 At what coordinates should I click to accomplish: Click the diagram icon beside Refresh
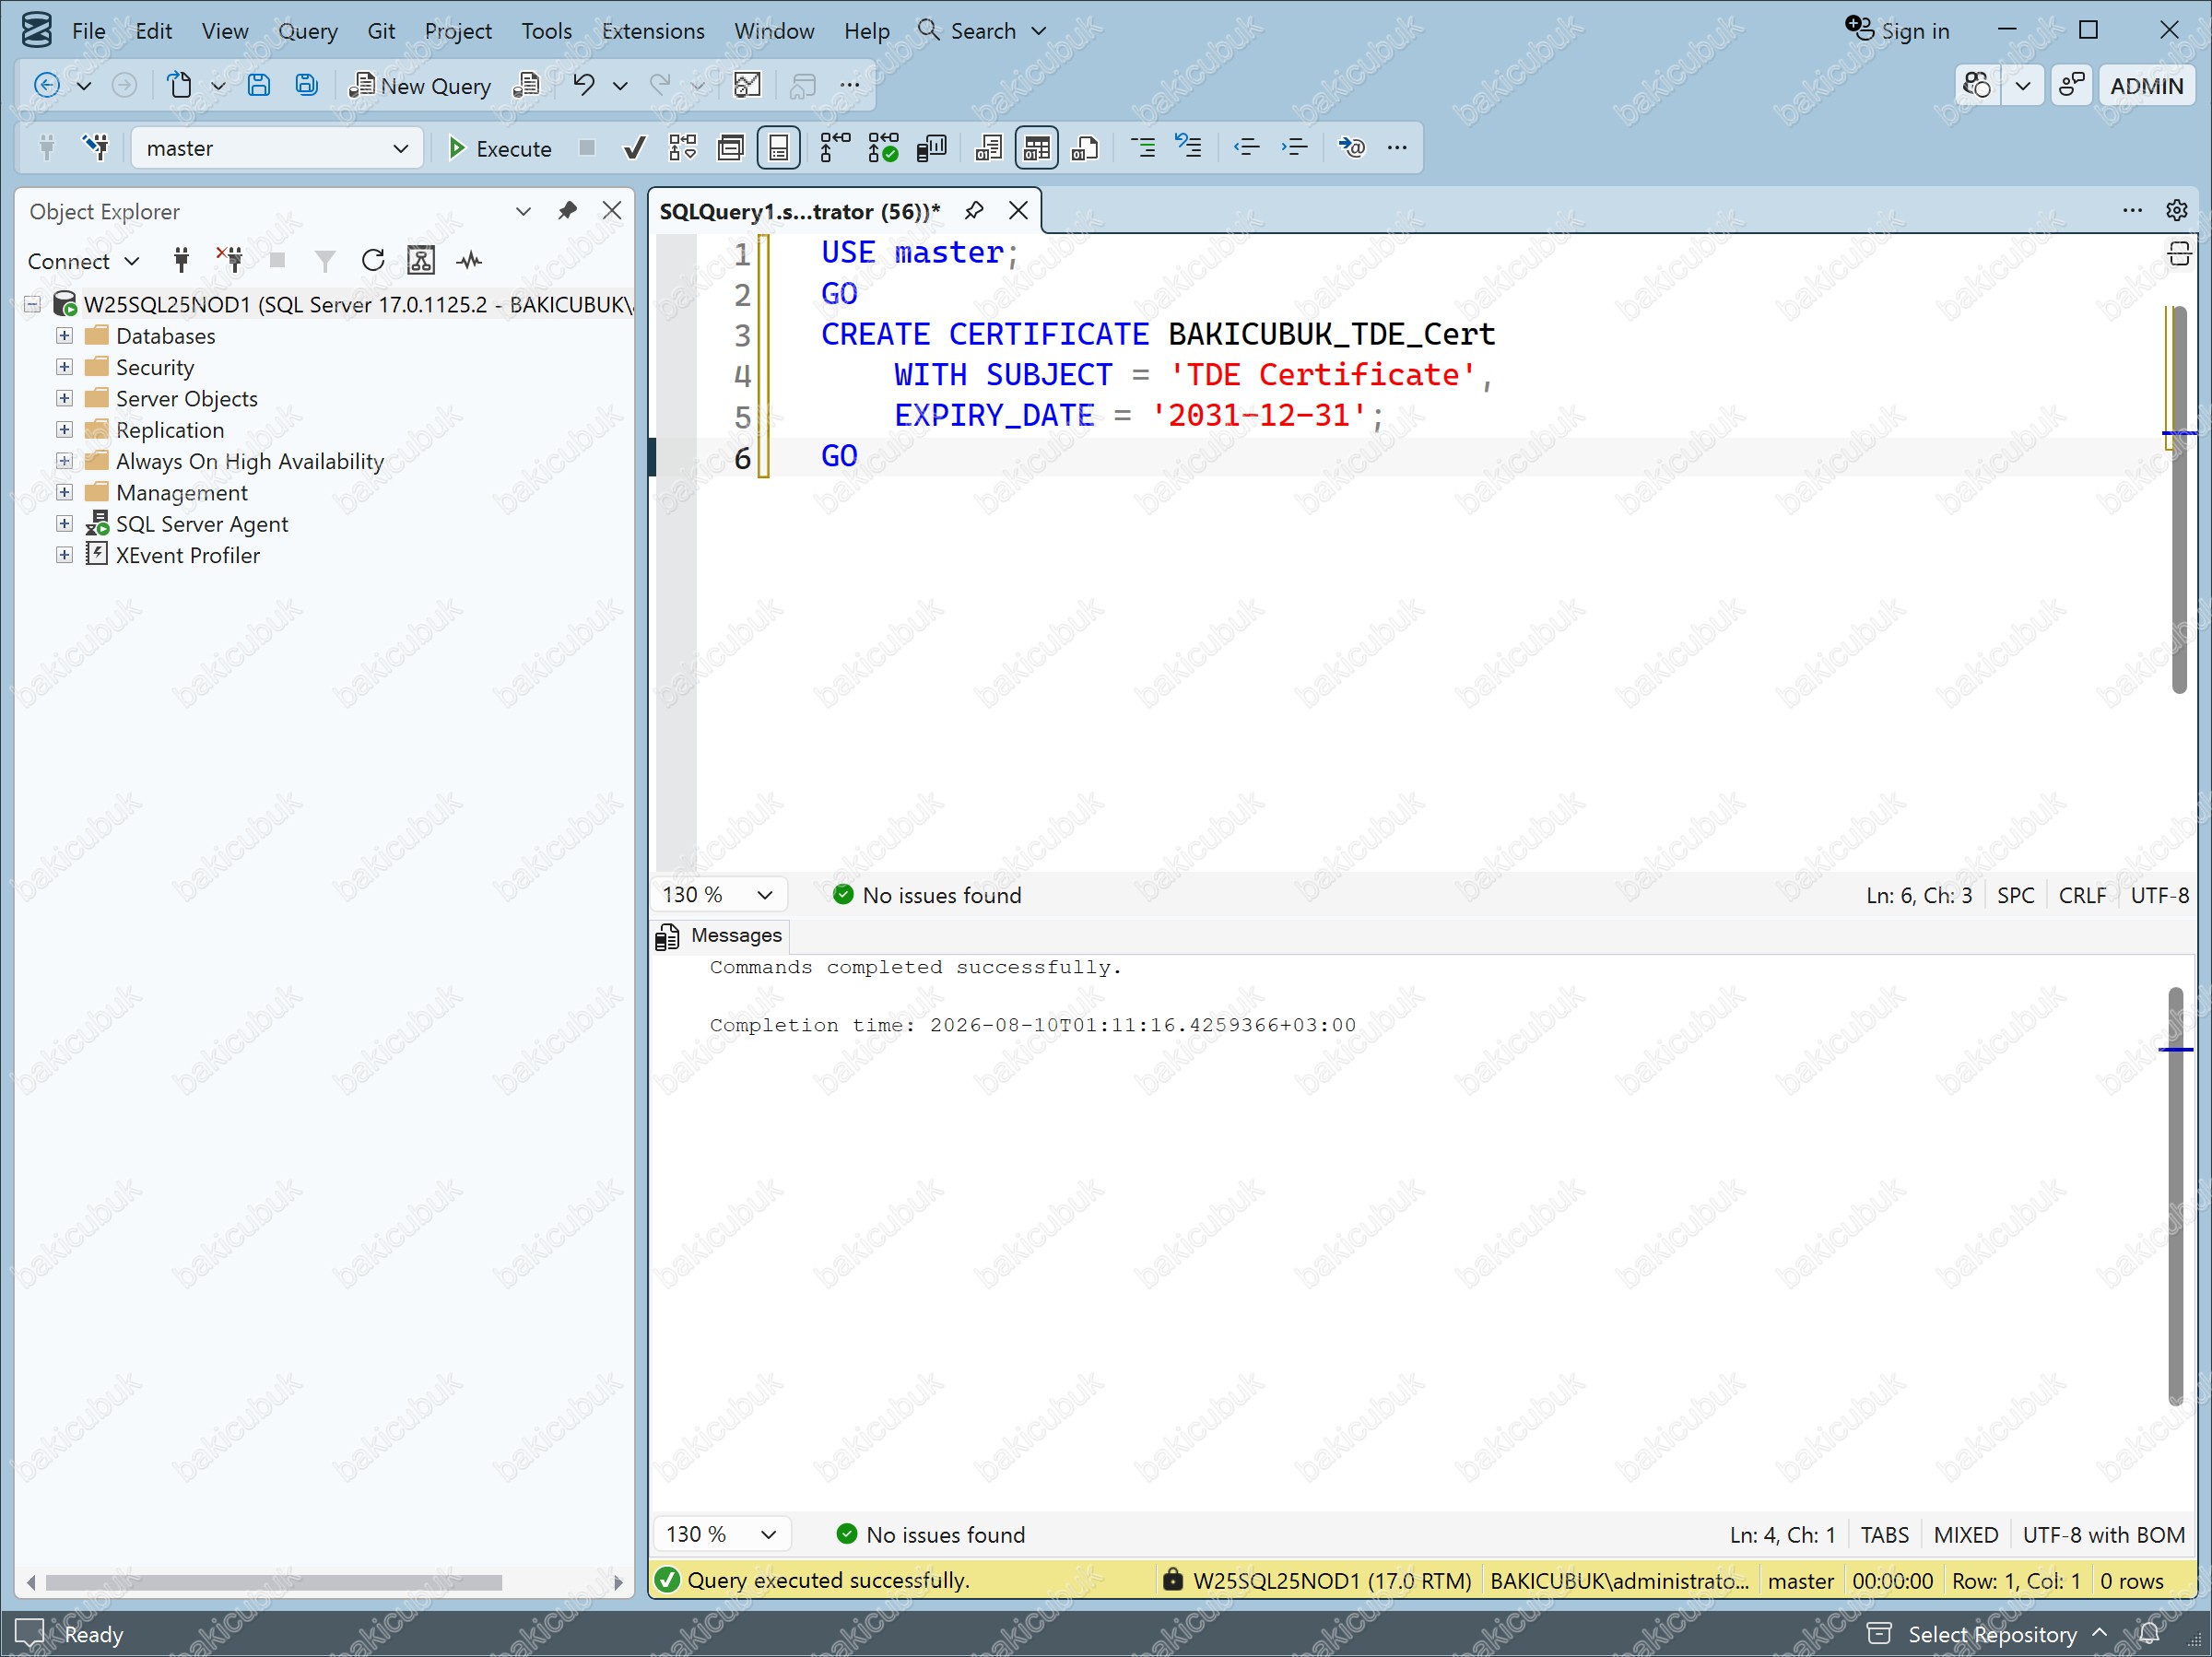[421, 261]
